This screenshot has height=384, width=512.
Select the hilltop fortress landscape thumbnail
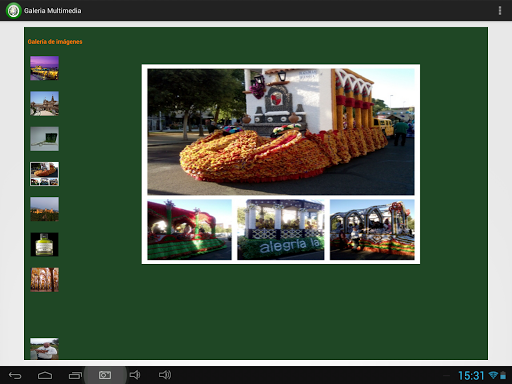[x=44, y=209]
